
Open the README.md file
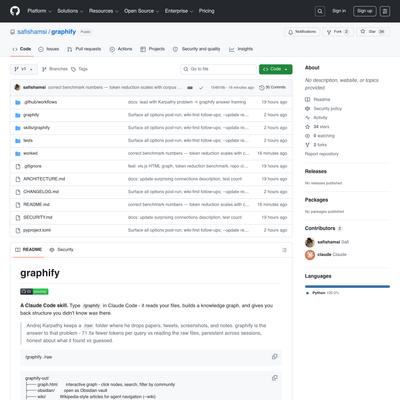[36, 204]
